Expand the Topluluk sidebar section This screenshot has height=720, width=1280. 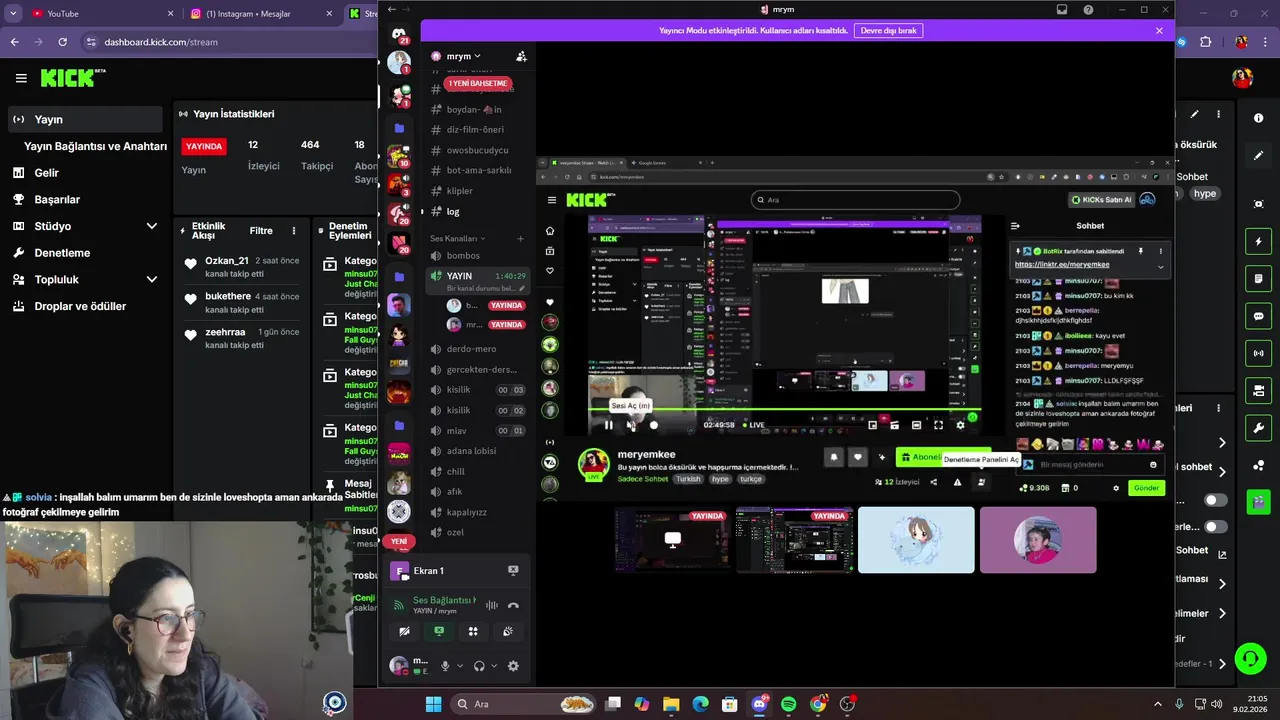(x=152, y=279)
